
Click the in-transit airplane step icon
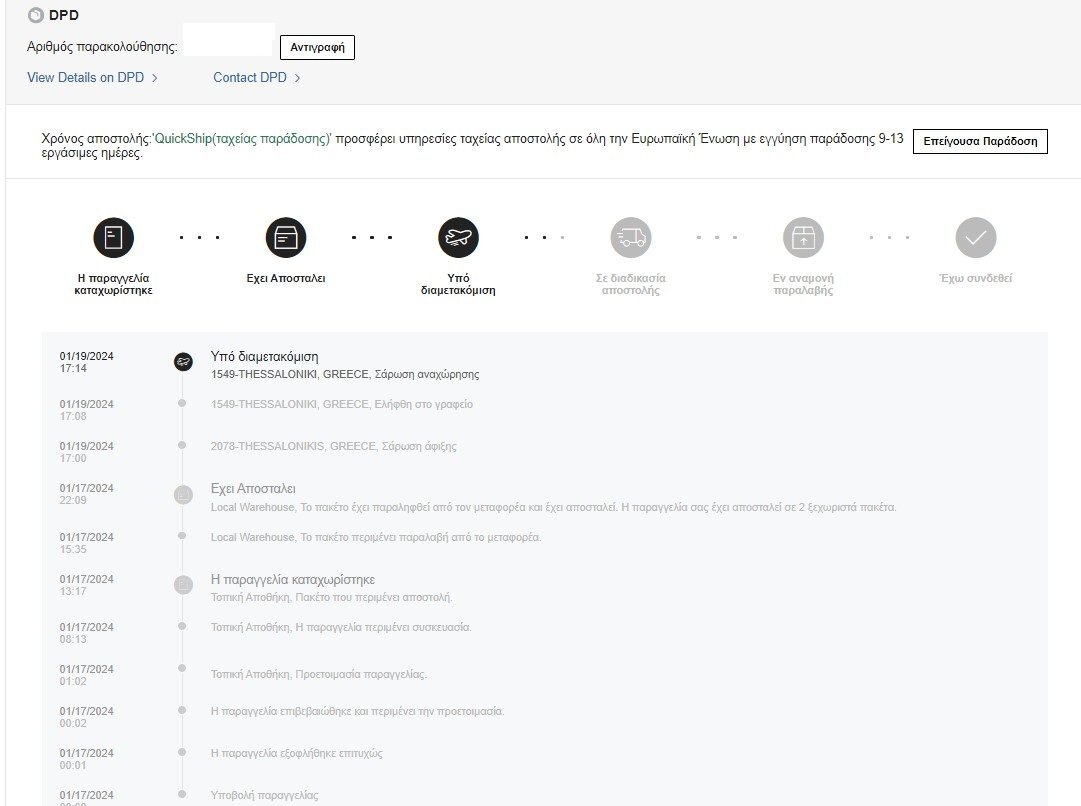click(458, 238)
